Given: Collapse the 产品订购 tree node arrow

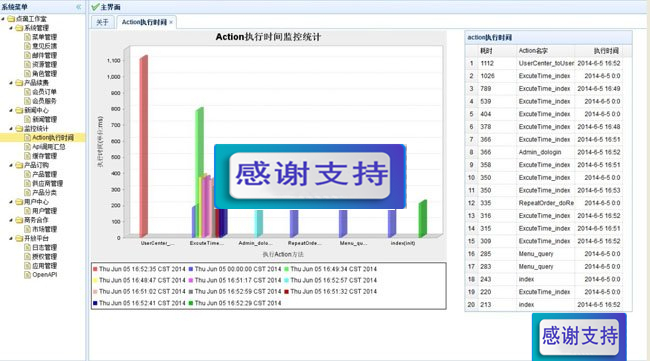Looking at the screenshot, I should (x=11, y=165).
